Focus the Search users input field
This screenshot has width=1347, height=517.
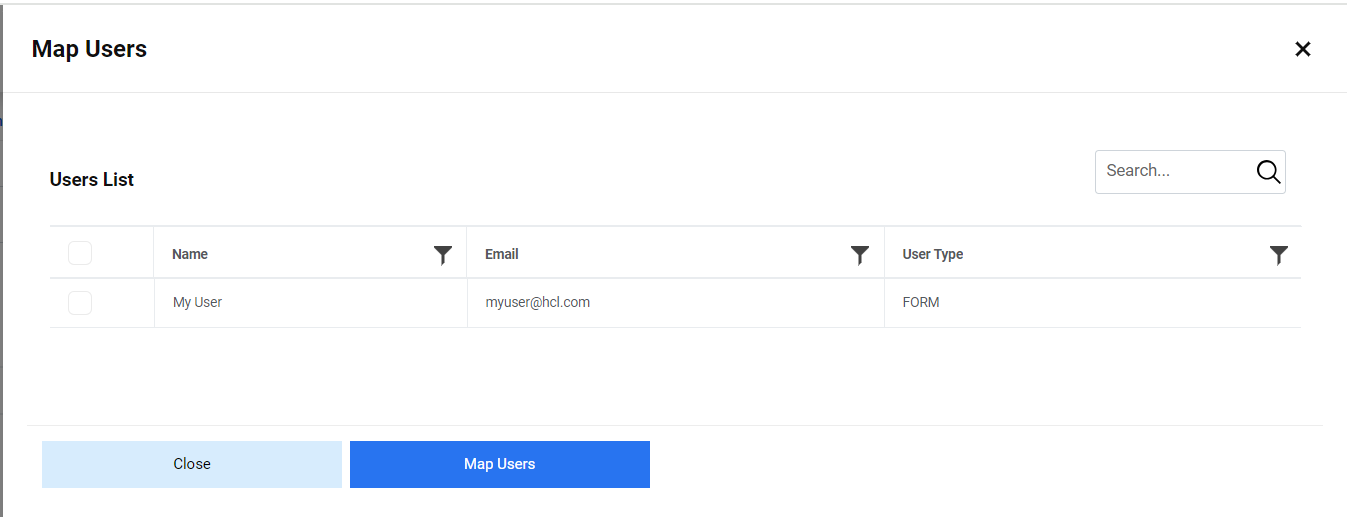click(x=1173, y=171)
